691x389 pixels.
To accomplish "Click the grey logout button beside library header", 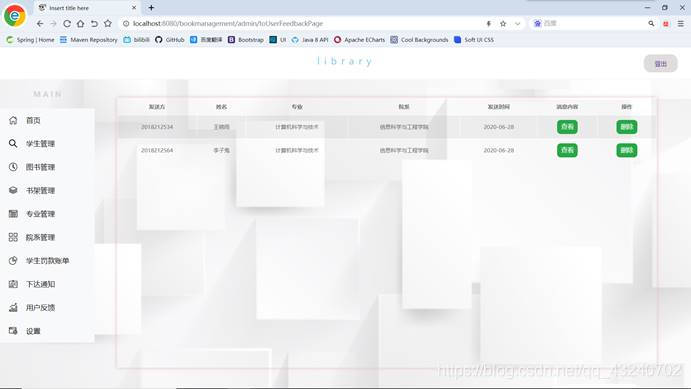I will (x=660, y=64).
